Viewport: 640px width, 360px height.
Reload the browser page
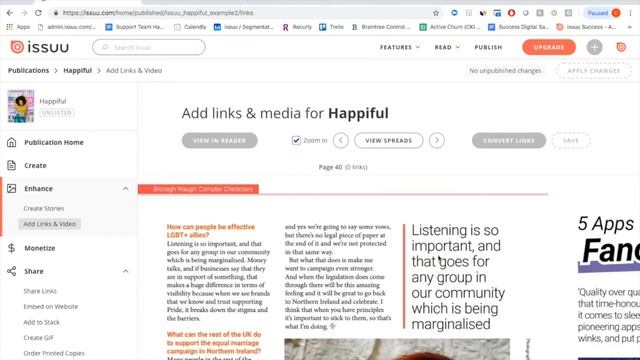click(38, 13)
